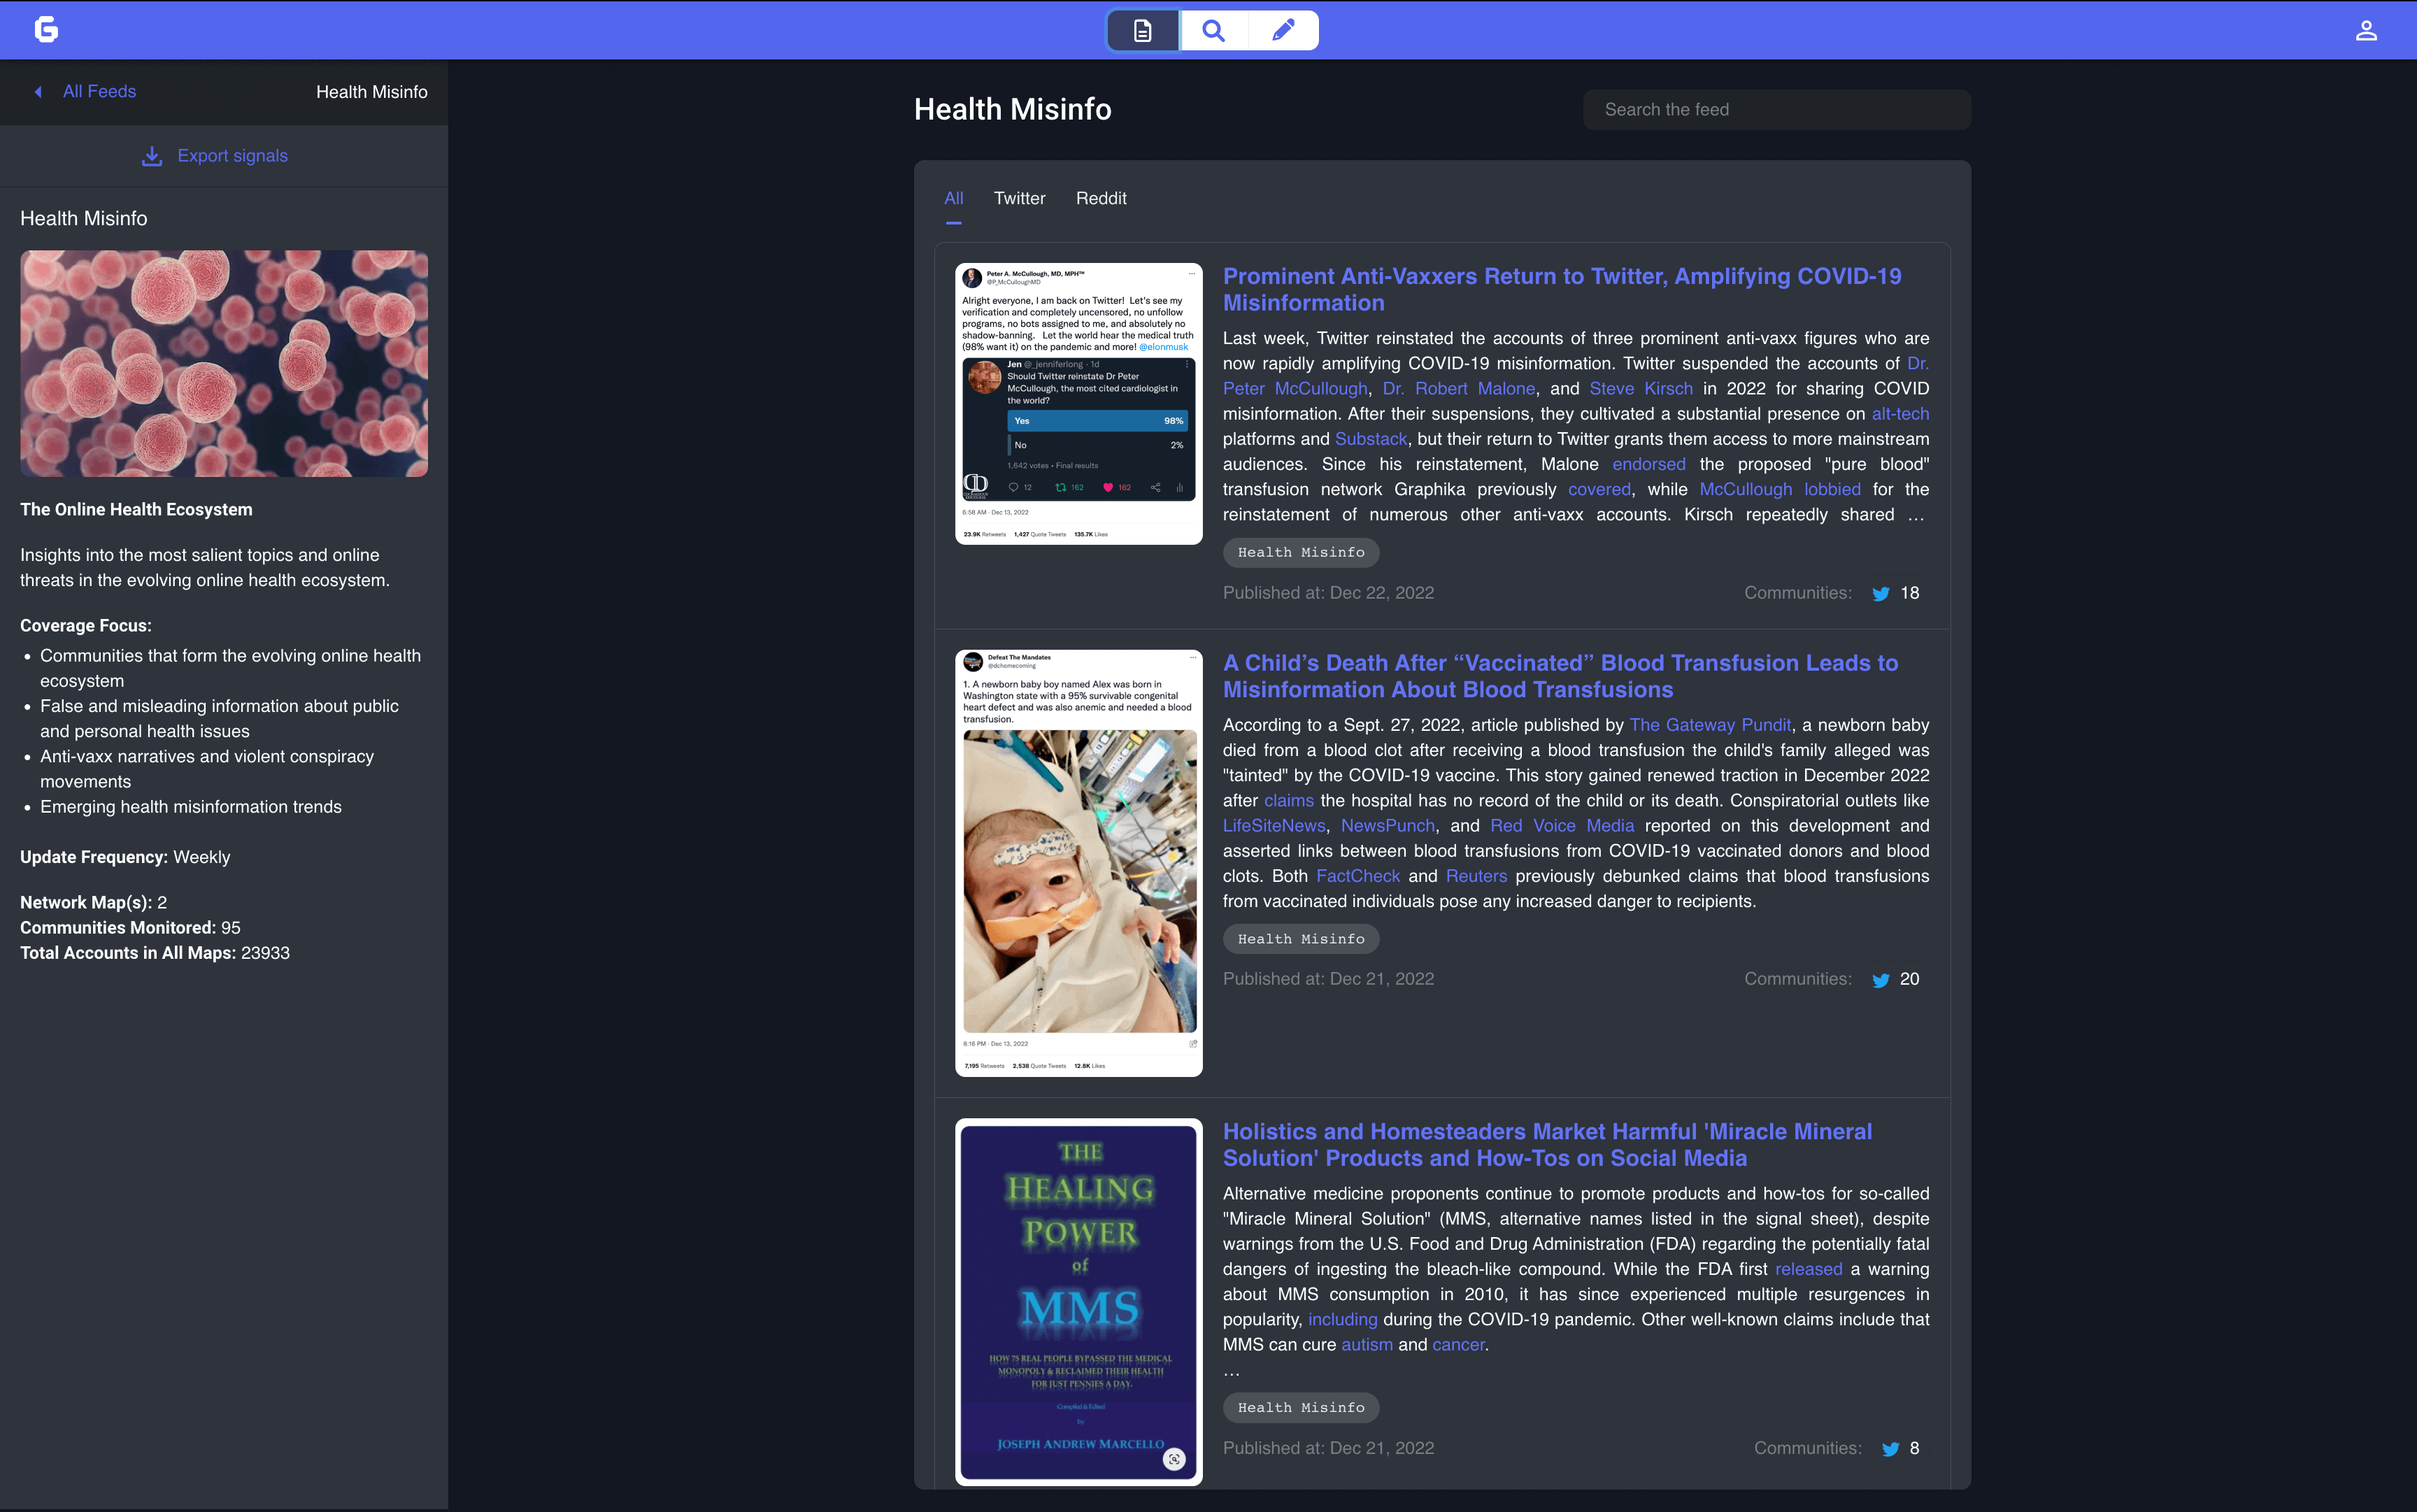The width and height of the screenshot is (2417, 1512).
Task: Open the newborn baby tweet thumbnail
Action: 1078,863
